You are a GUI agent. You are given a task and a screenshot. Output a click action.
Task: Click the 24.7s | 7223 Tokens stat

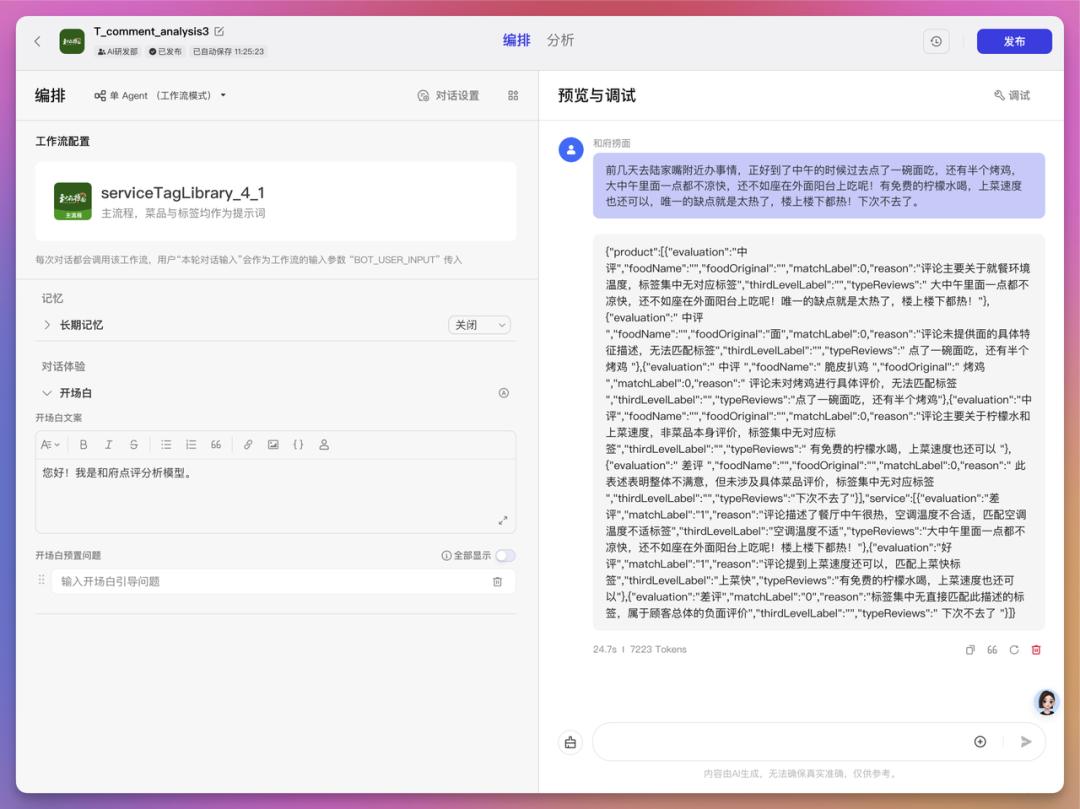[x=639, y=649]
